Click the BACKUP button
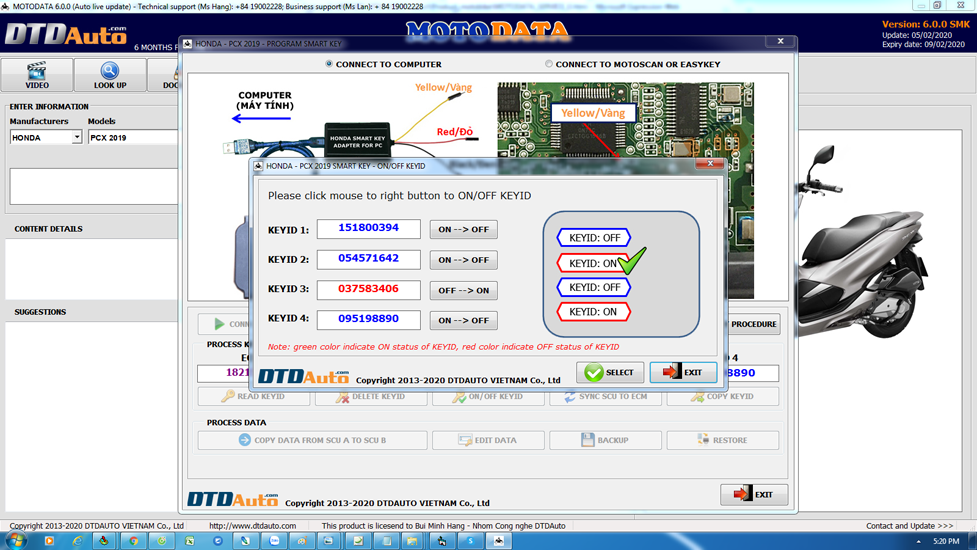 coord(606,440)
